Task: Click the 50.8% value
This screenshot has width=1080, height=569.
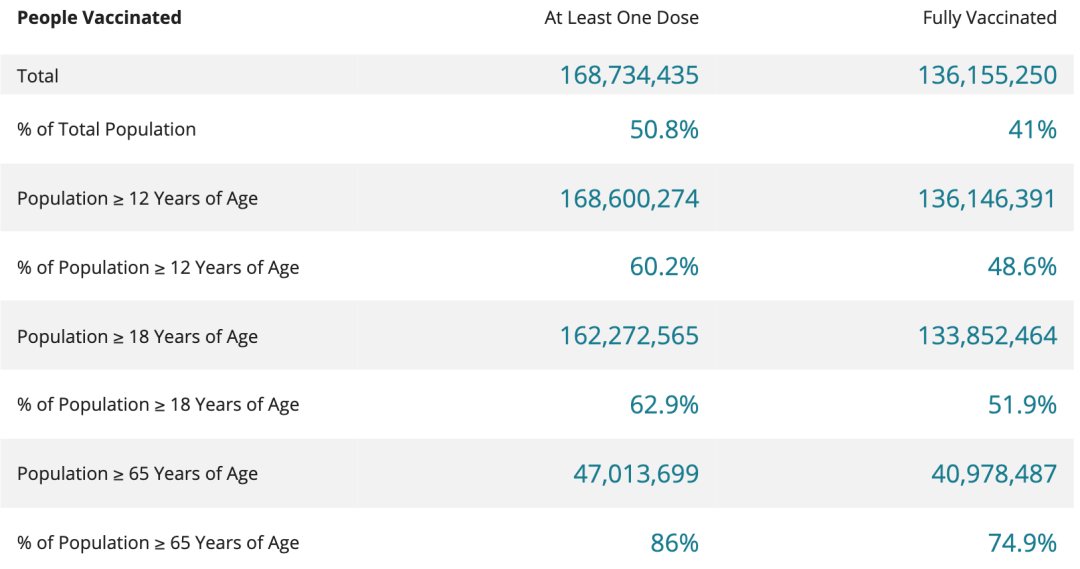Action: coord(664,130)
